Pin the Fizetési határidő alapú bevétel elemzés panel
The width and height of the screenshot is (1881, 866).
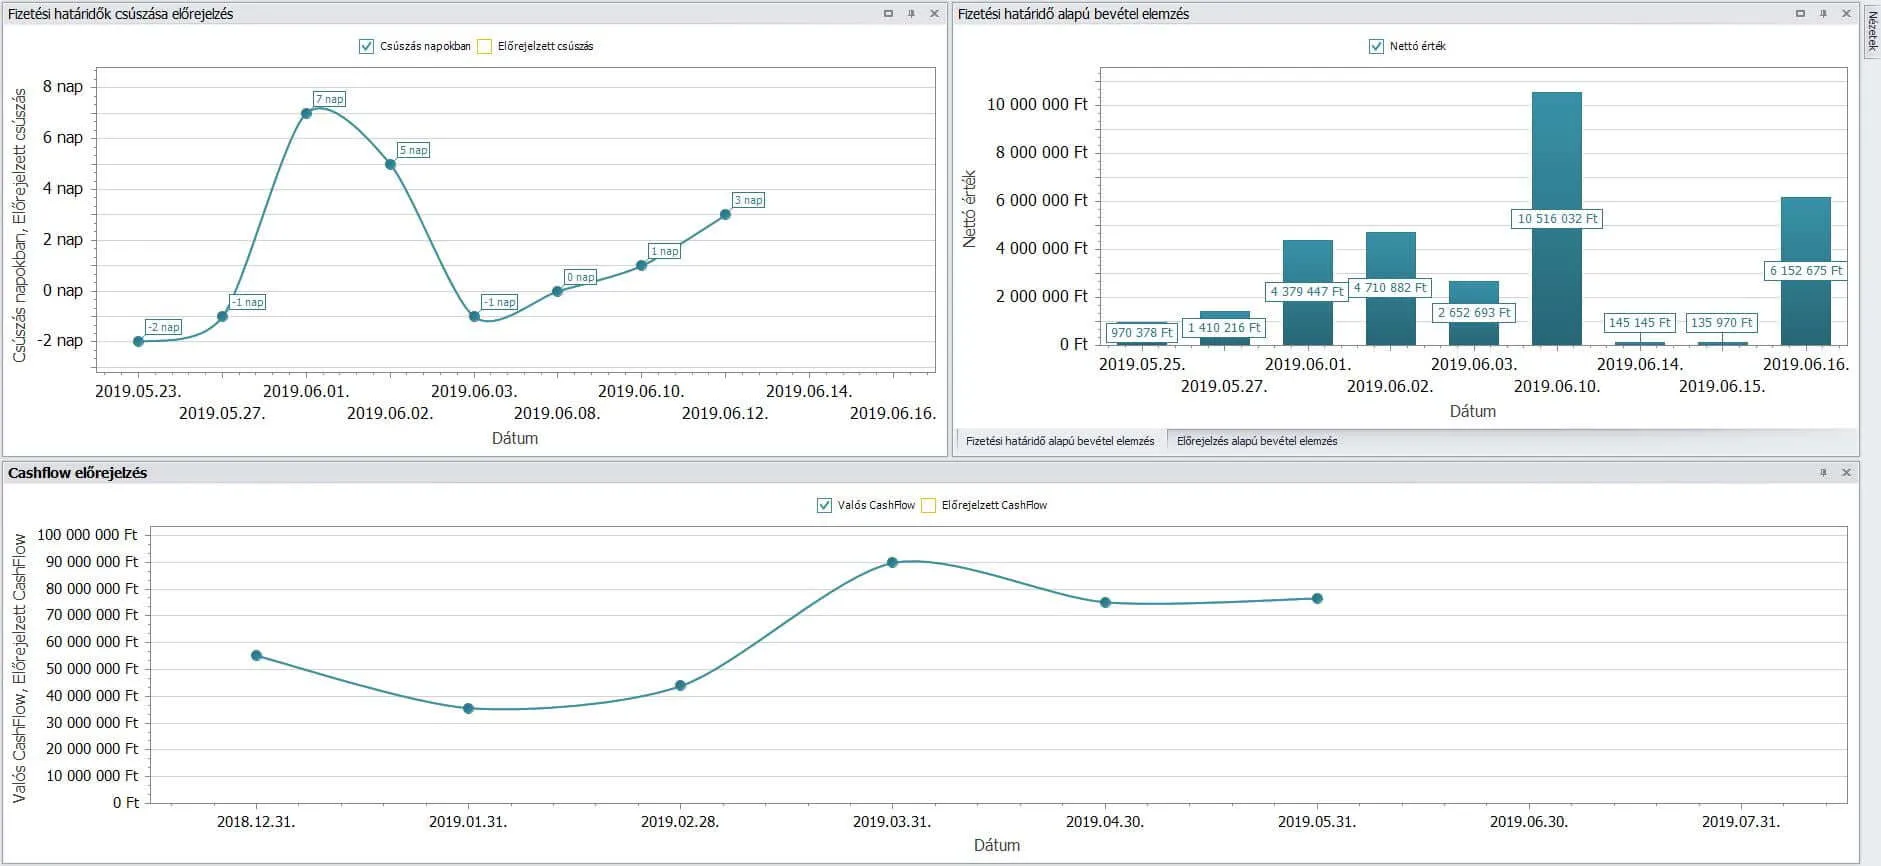tap(1823, 14)
